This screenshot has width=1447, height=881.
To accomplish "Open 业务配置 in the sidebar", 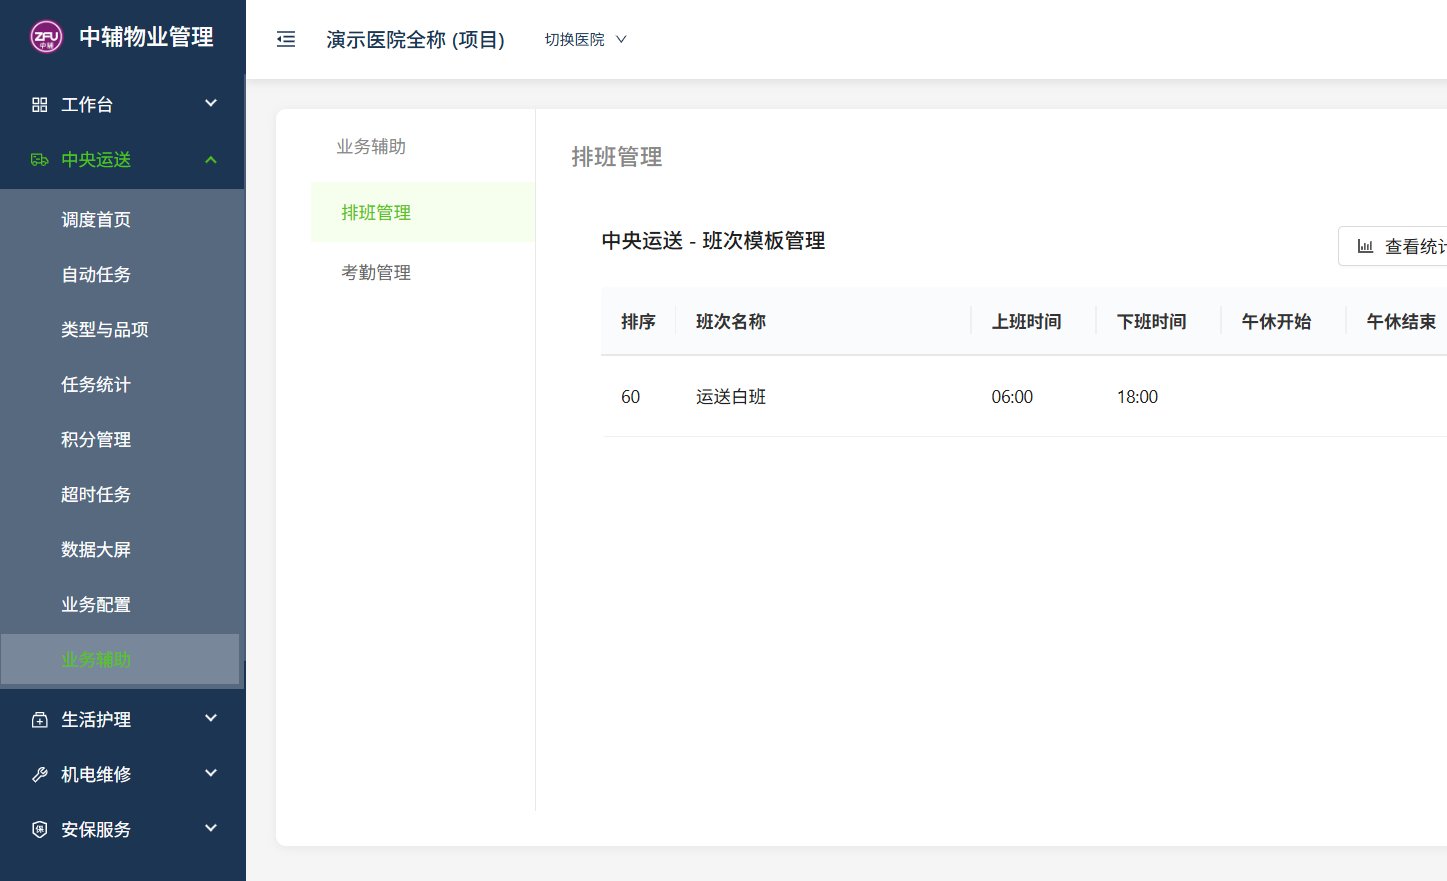I will point(96,604).
